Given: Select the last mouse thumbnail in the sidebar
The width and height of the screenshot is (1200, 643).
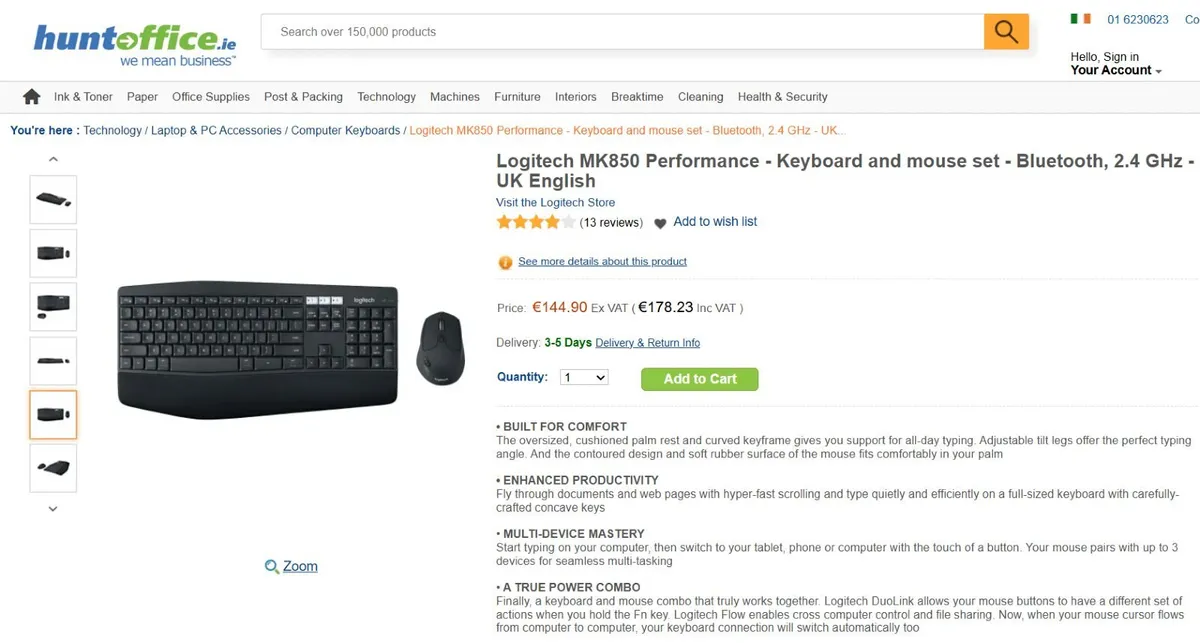Looking at the screenshot, I should pyautogui.click(x=53, y=468).
